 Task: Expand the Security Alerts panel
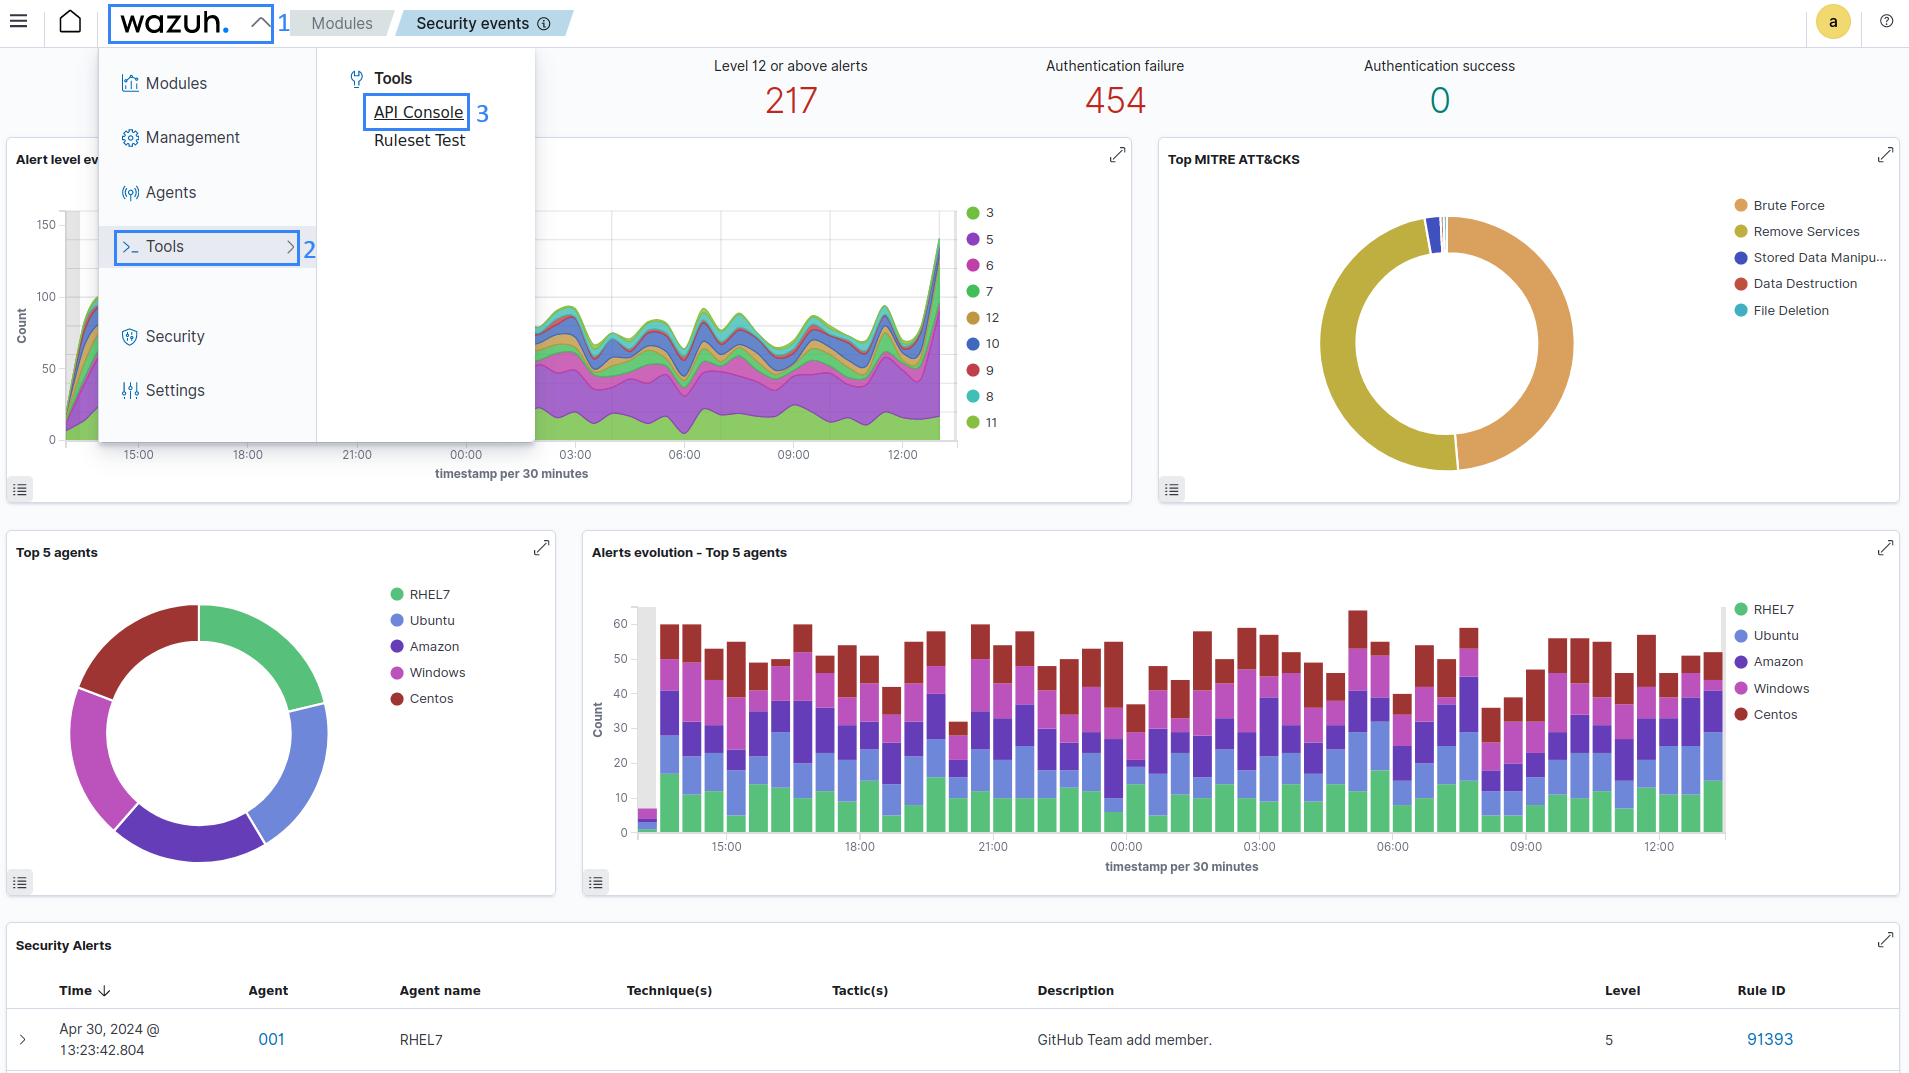coord(1885,940)
